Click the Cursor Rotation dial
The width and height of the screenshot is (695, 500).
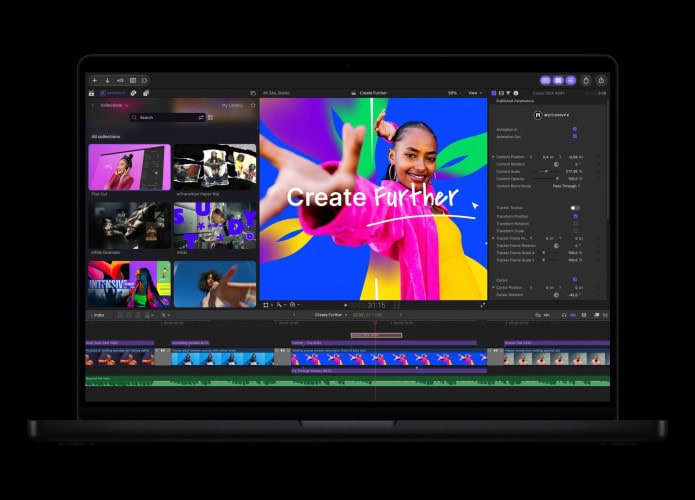pyautogui.click(x=556, y=295)
